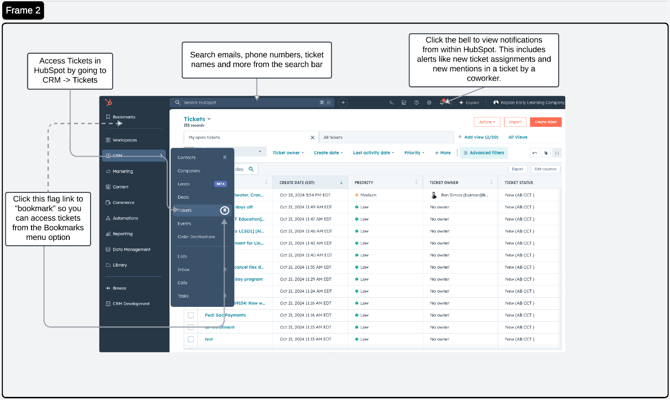The image size is (670, 400).
Task: Open the Ticket owner filter dropdown
Action: 288,153
